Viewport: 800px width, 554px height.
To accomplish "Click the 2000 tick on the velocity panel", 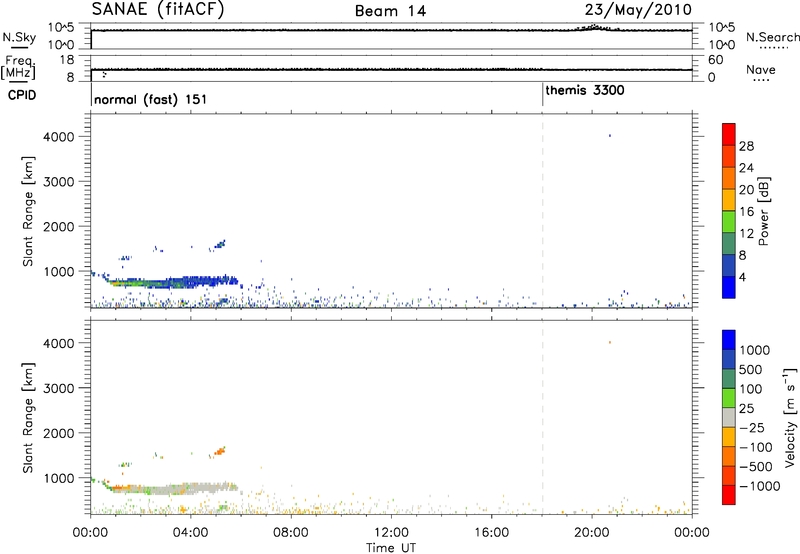I will tap(59, 433).
